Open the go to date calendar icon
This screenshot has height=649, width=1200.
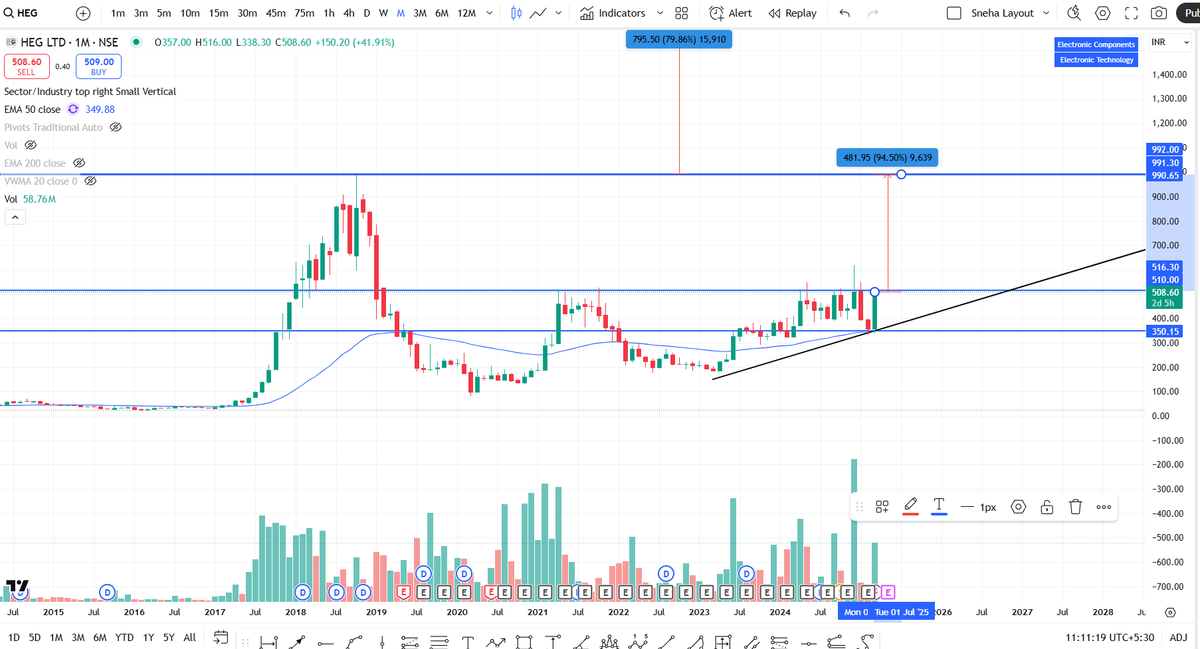pyautogui.click(x=222, y=637)
